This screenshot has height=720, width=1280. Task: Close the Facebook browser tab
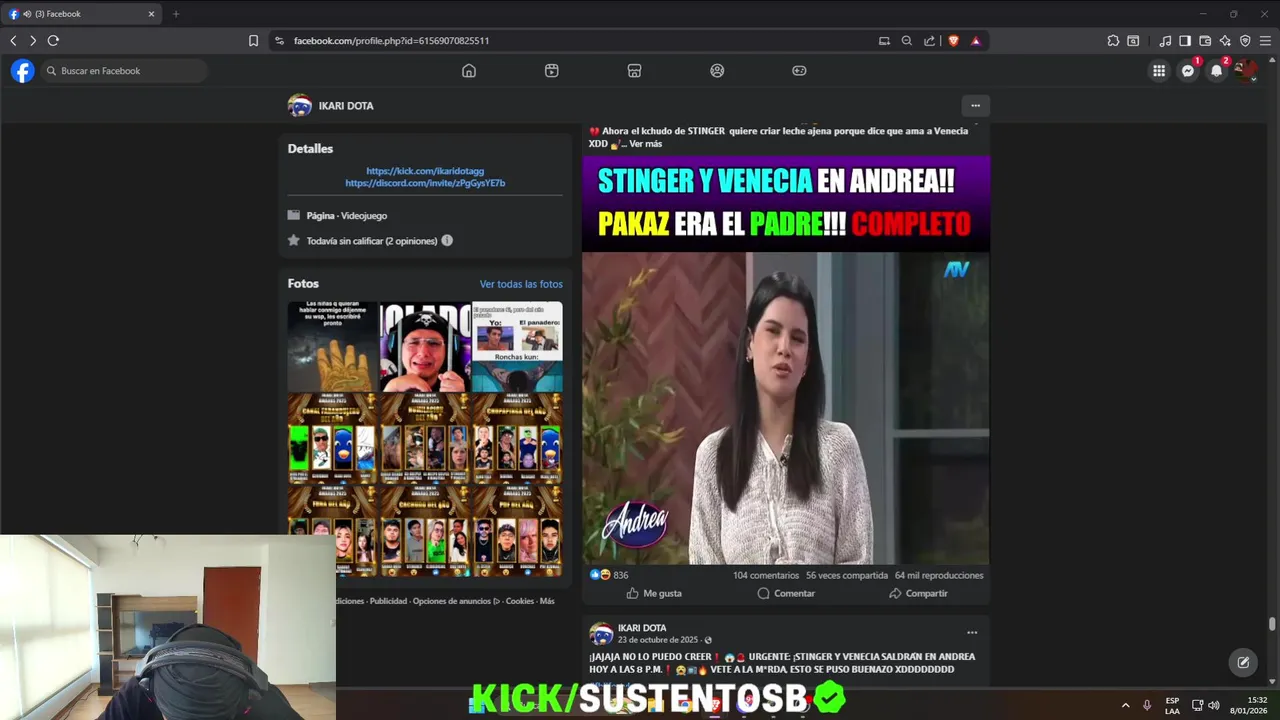coord(151,14)
